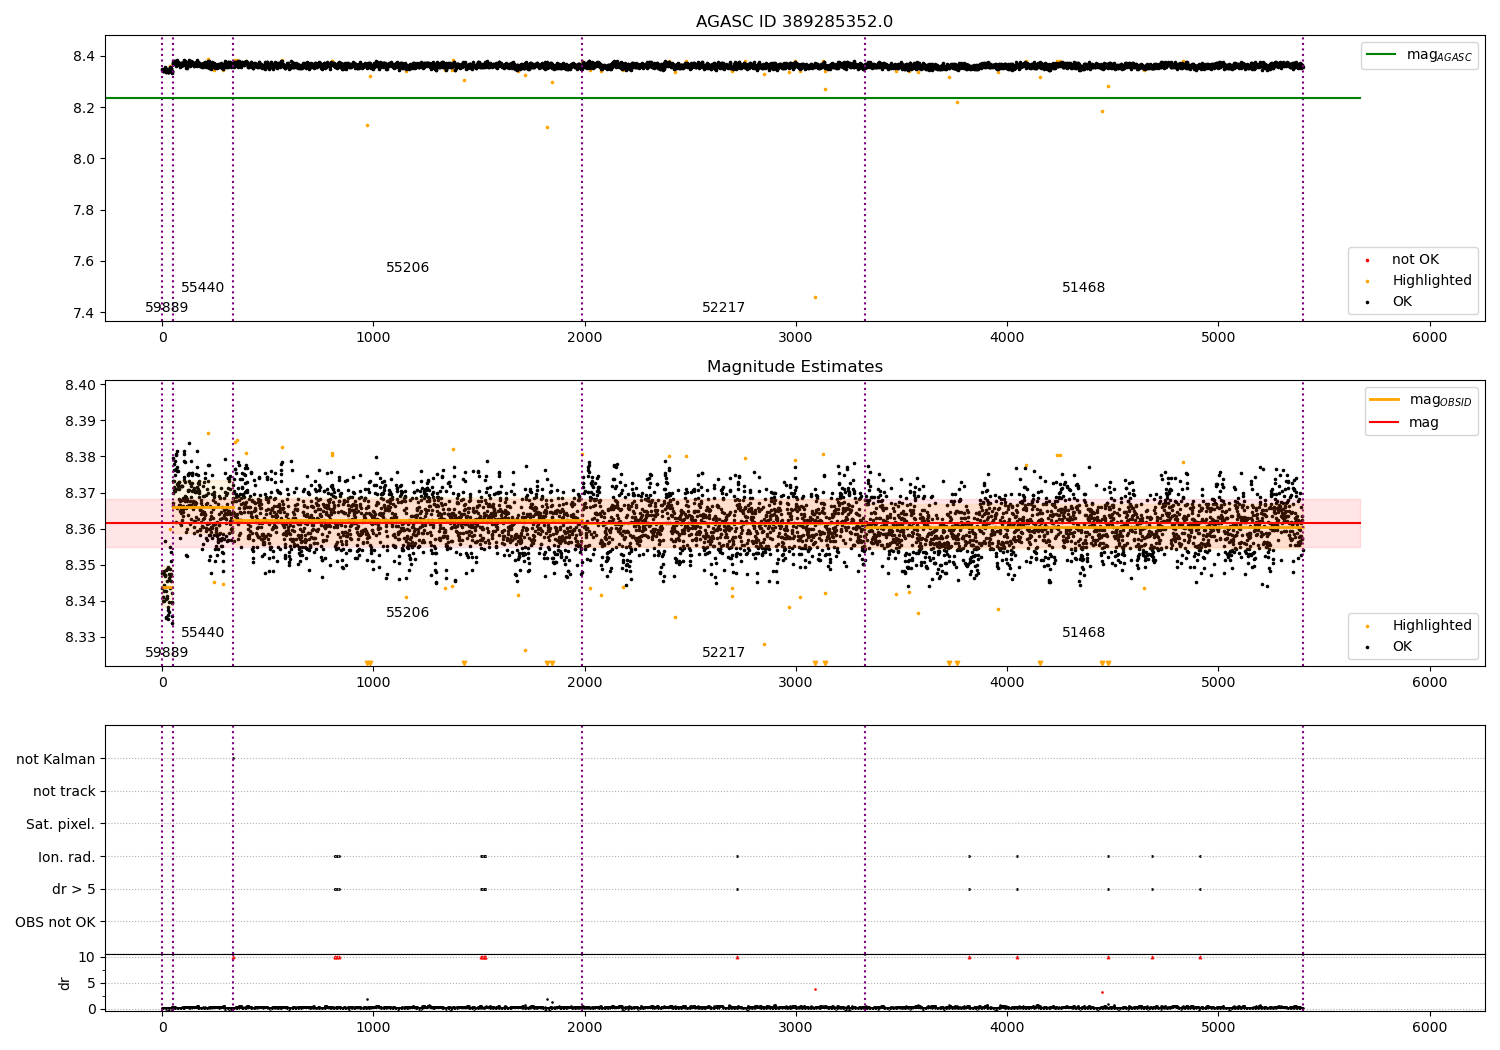Click the '8.4' y-axis tick label
The image size is (1500, 1050).
click(84, 56)
